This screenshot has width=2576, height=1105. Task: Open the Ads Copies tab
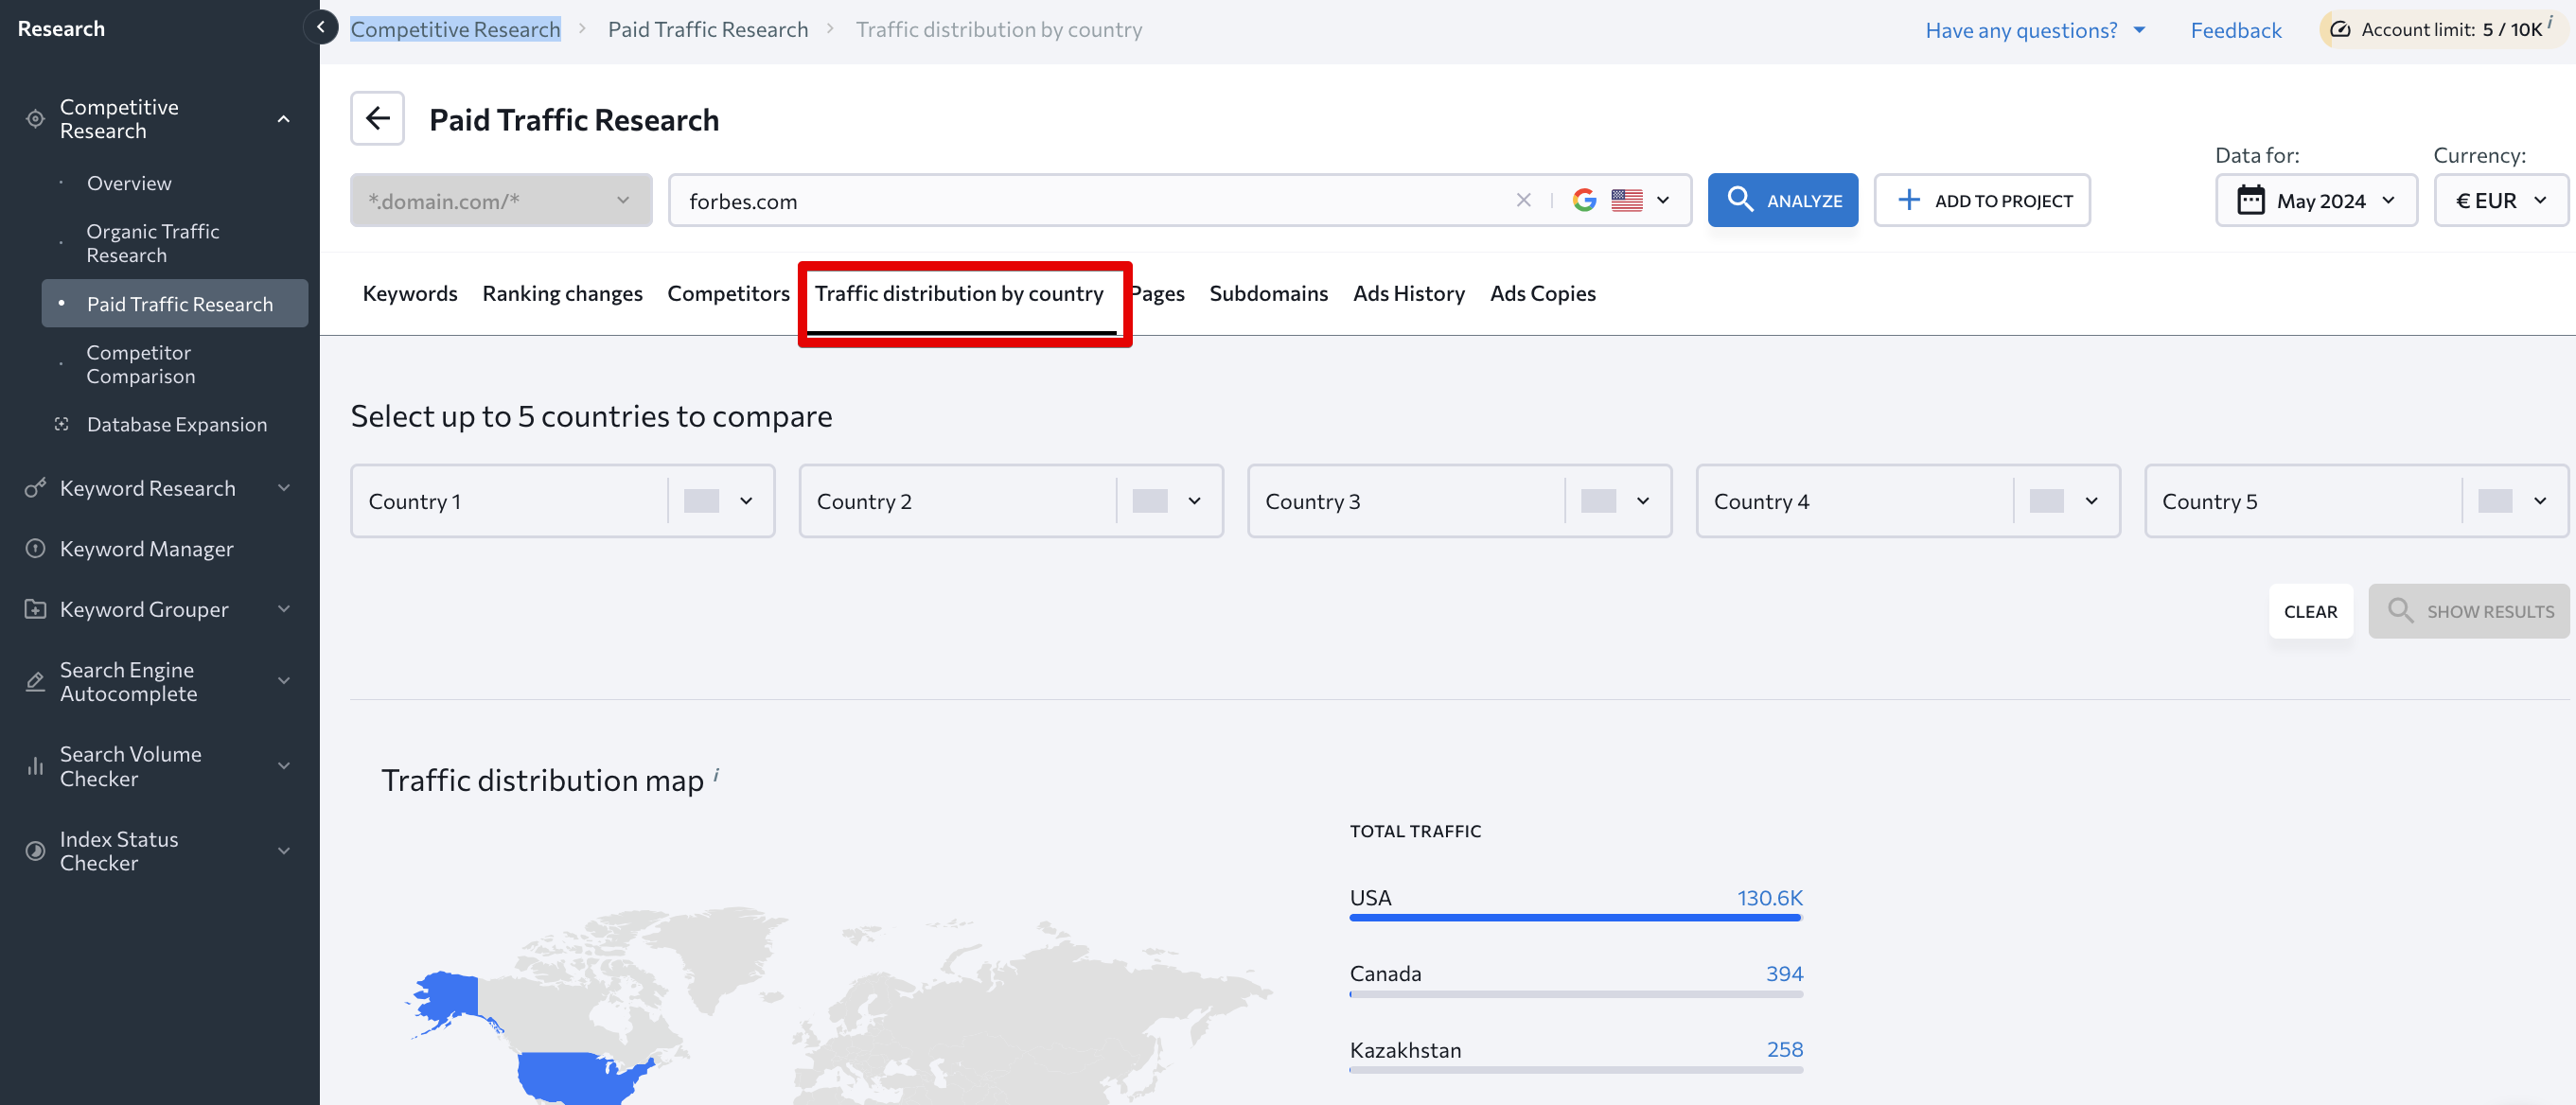[1542, 293]
